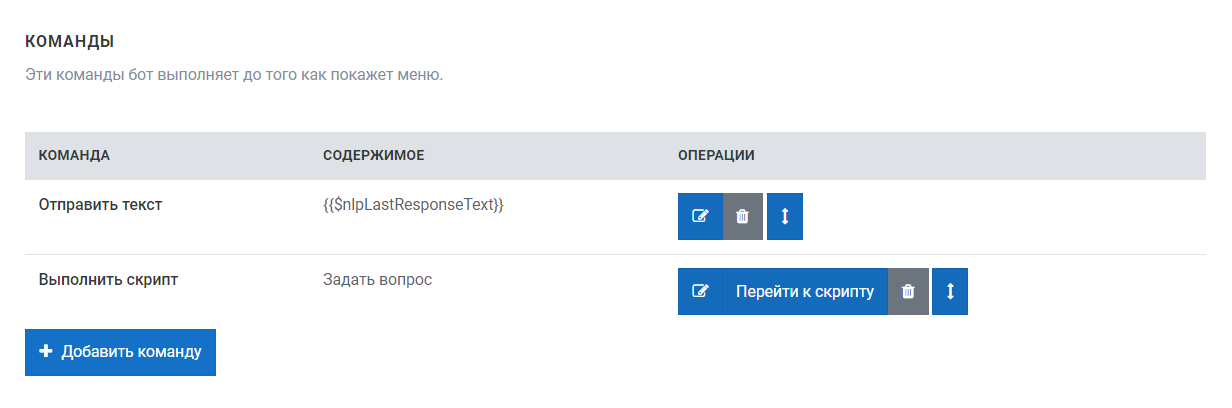Click the 'СОДЕРЖИМОЕ' column header

pyautogui.click(x=374, y=156)
